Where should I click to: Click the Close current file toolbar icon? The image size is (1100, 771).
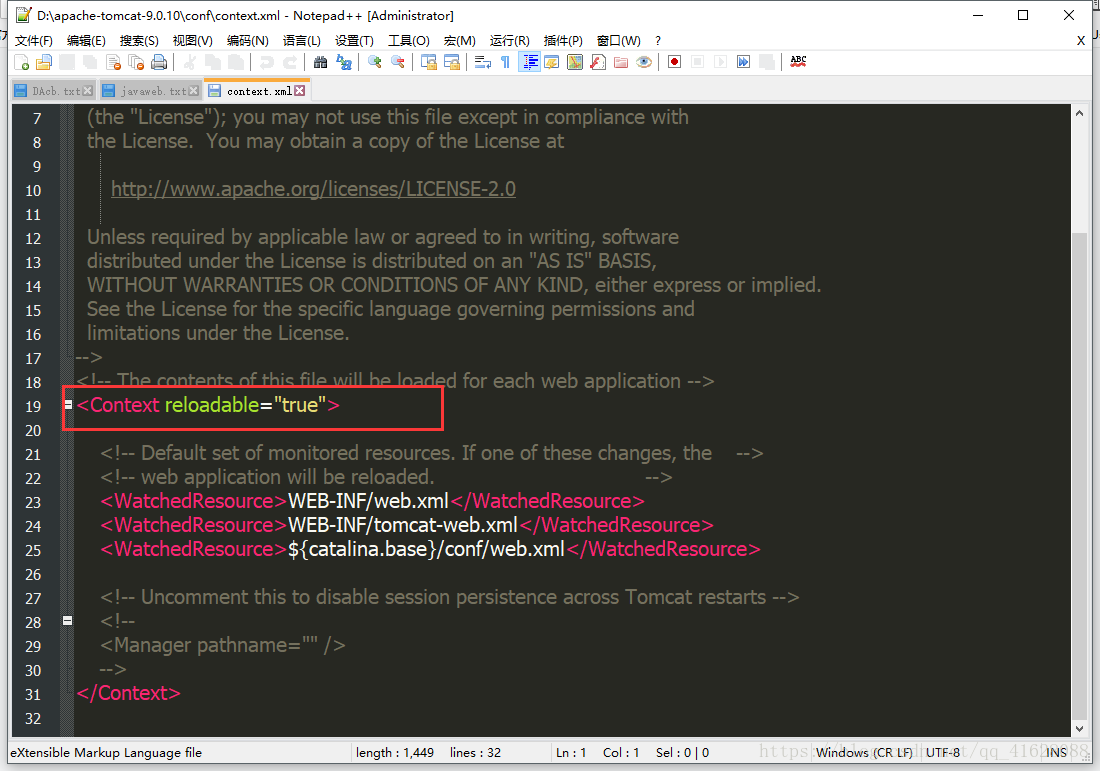pyautogui.click(x=114, y=62)
